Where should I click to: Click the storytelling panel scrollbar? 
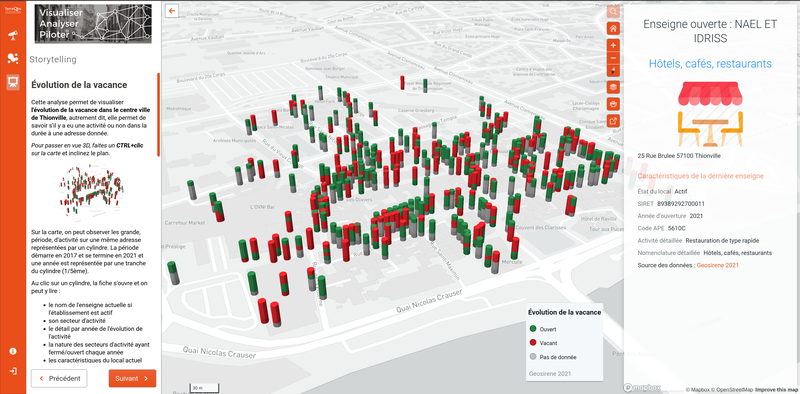[x=159, y=115]
